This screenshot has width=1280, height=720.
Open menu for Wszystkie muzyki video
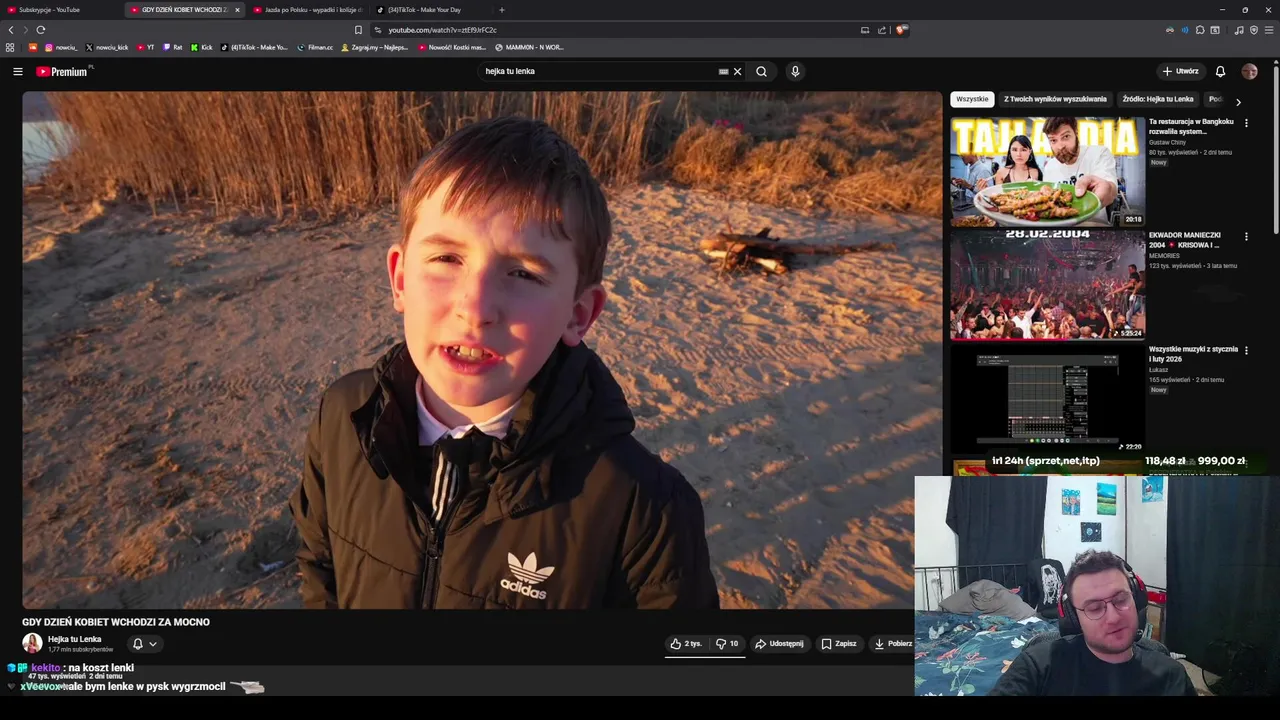pyautogui.click(x=1246, y=350)
